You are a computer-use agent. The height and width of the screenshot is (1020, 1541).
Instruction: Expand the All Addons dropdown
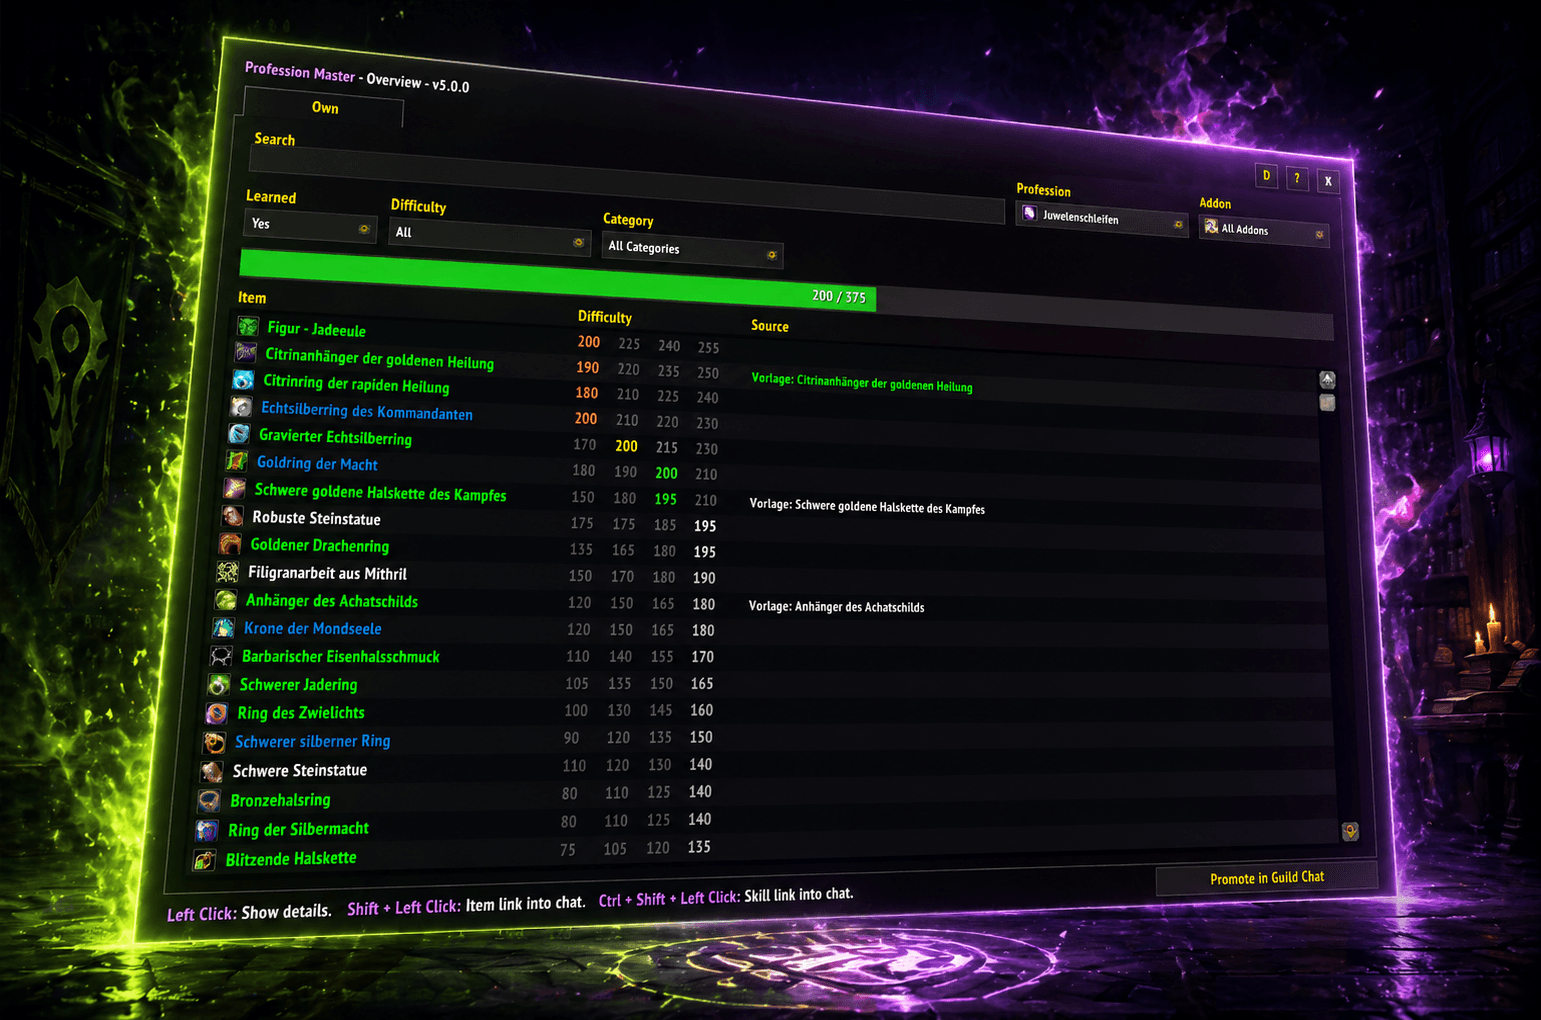[1264, 231]
